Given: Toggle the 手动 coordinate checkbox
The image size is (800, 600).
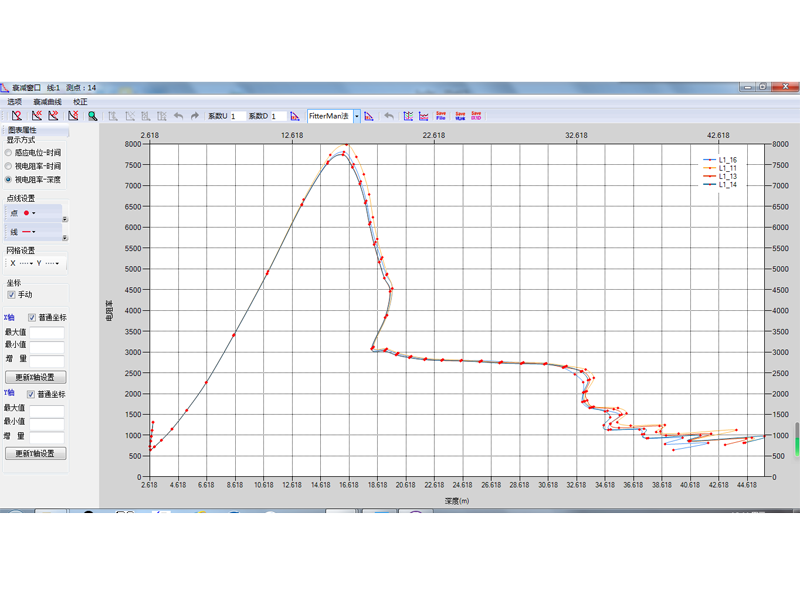Looking at the screenshot, I should (x=12, y=295).
